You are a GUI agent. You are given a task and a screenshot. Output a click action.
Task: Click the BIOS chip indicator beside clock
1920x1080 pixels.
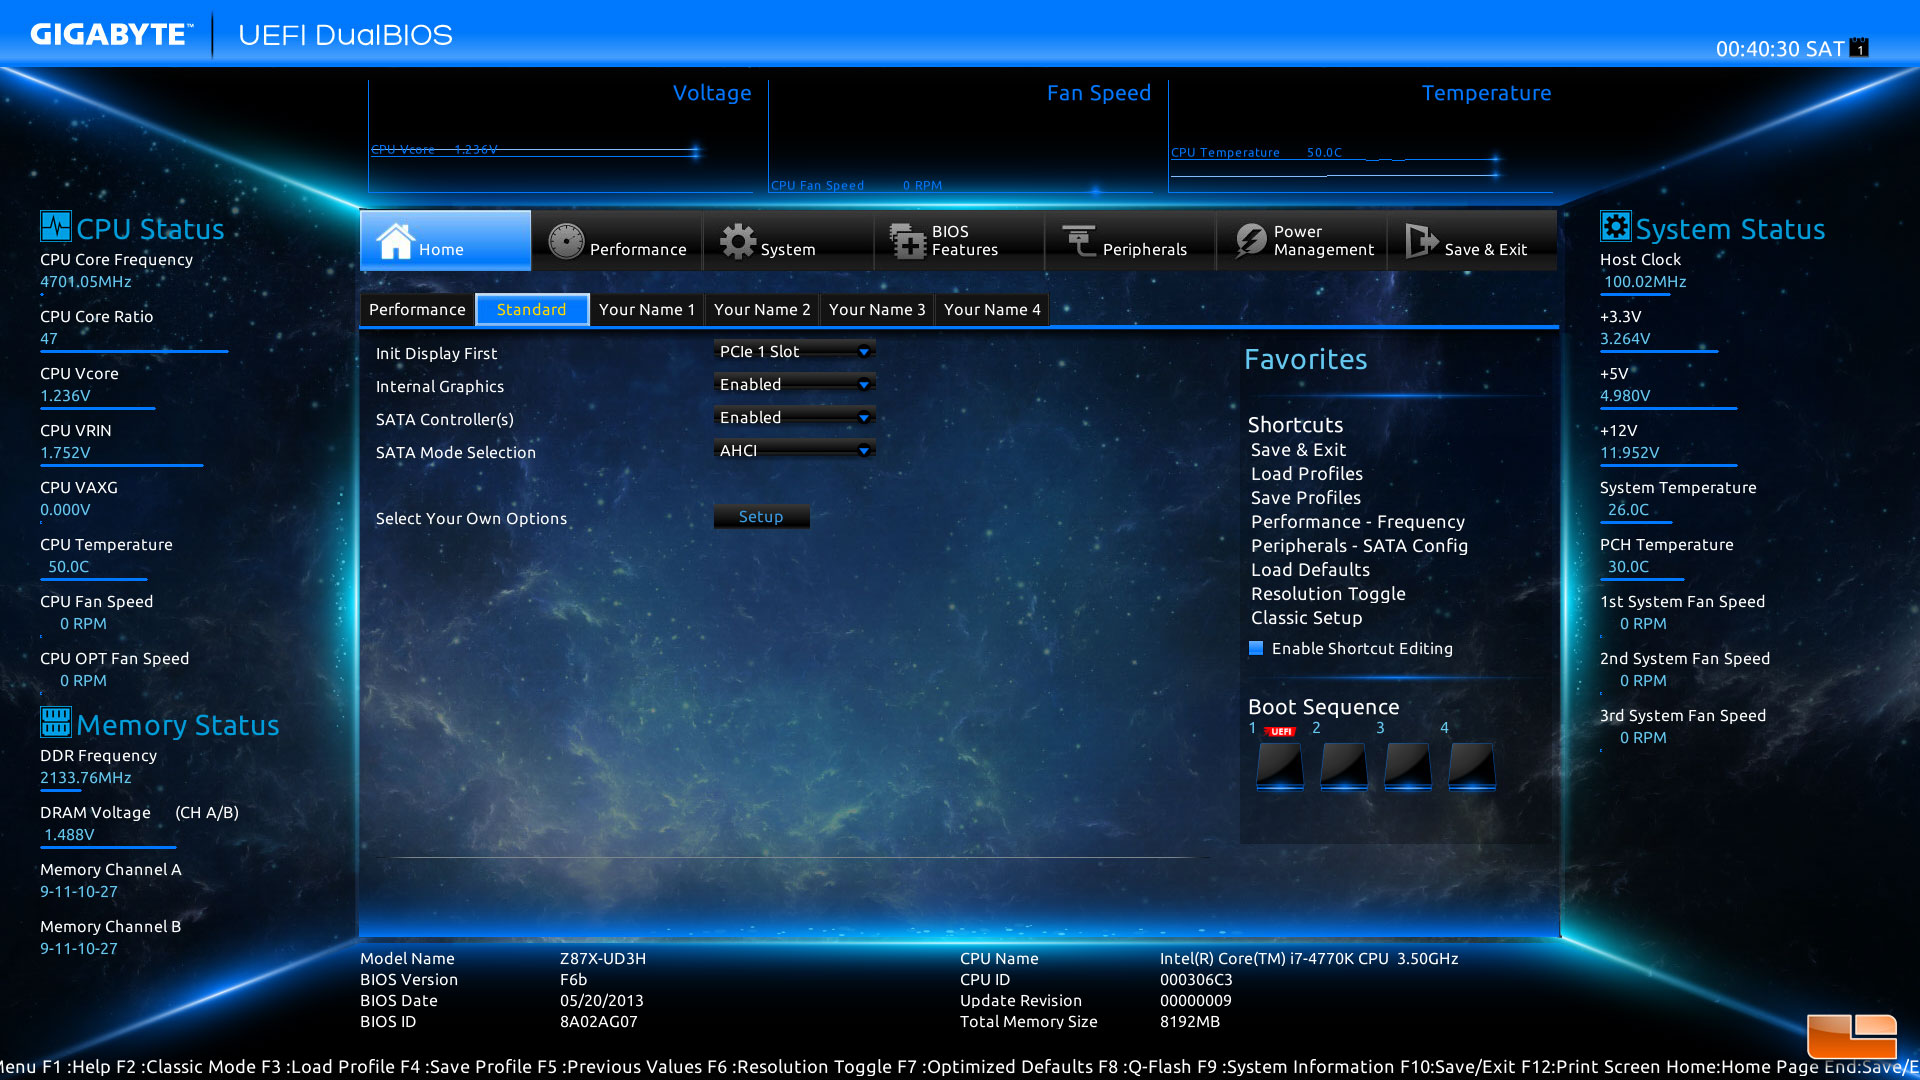(1859, 48)
